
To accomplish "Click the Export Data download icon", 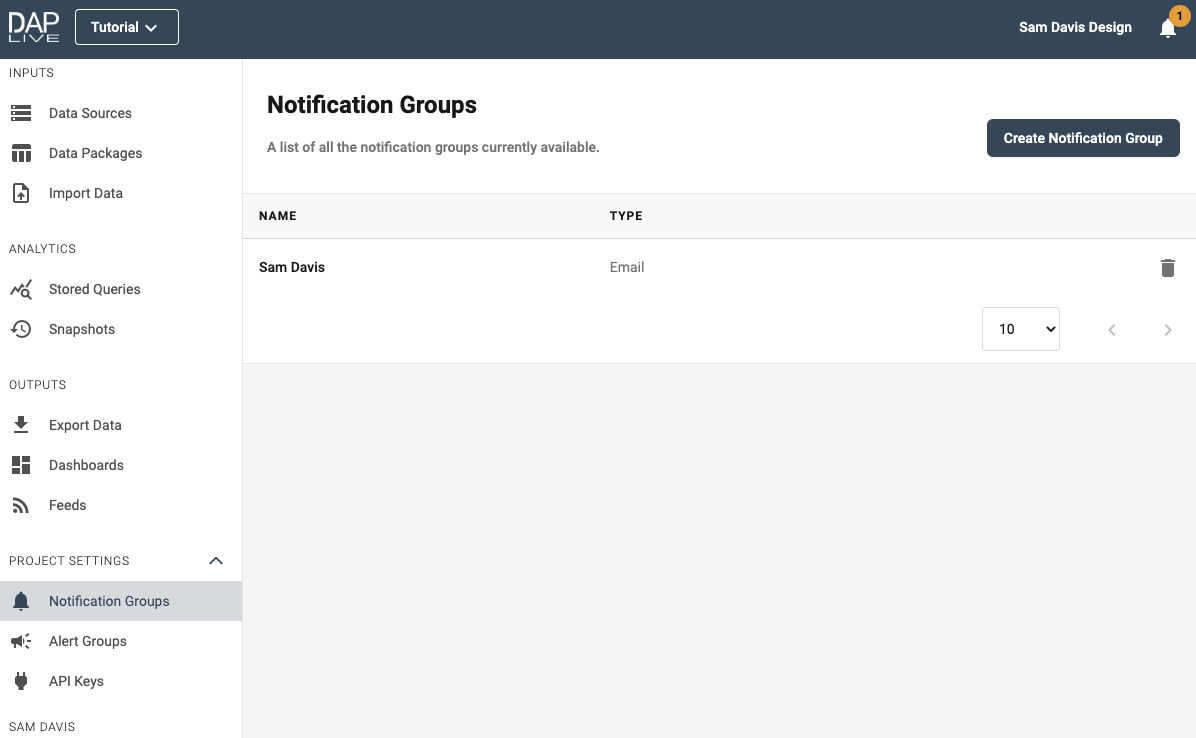I will [x=21, y=425].
